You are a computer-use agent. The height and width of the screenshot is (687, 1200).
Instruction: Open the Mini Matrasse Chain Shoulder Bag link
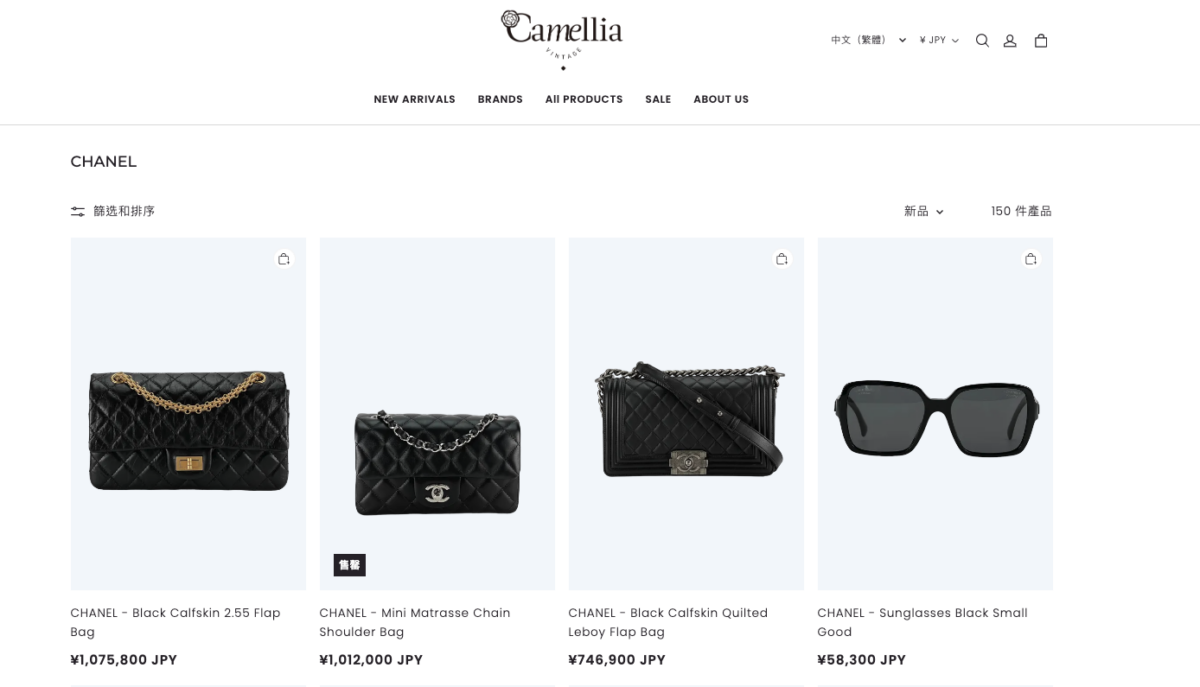pos(415,622)
